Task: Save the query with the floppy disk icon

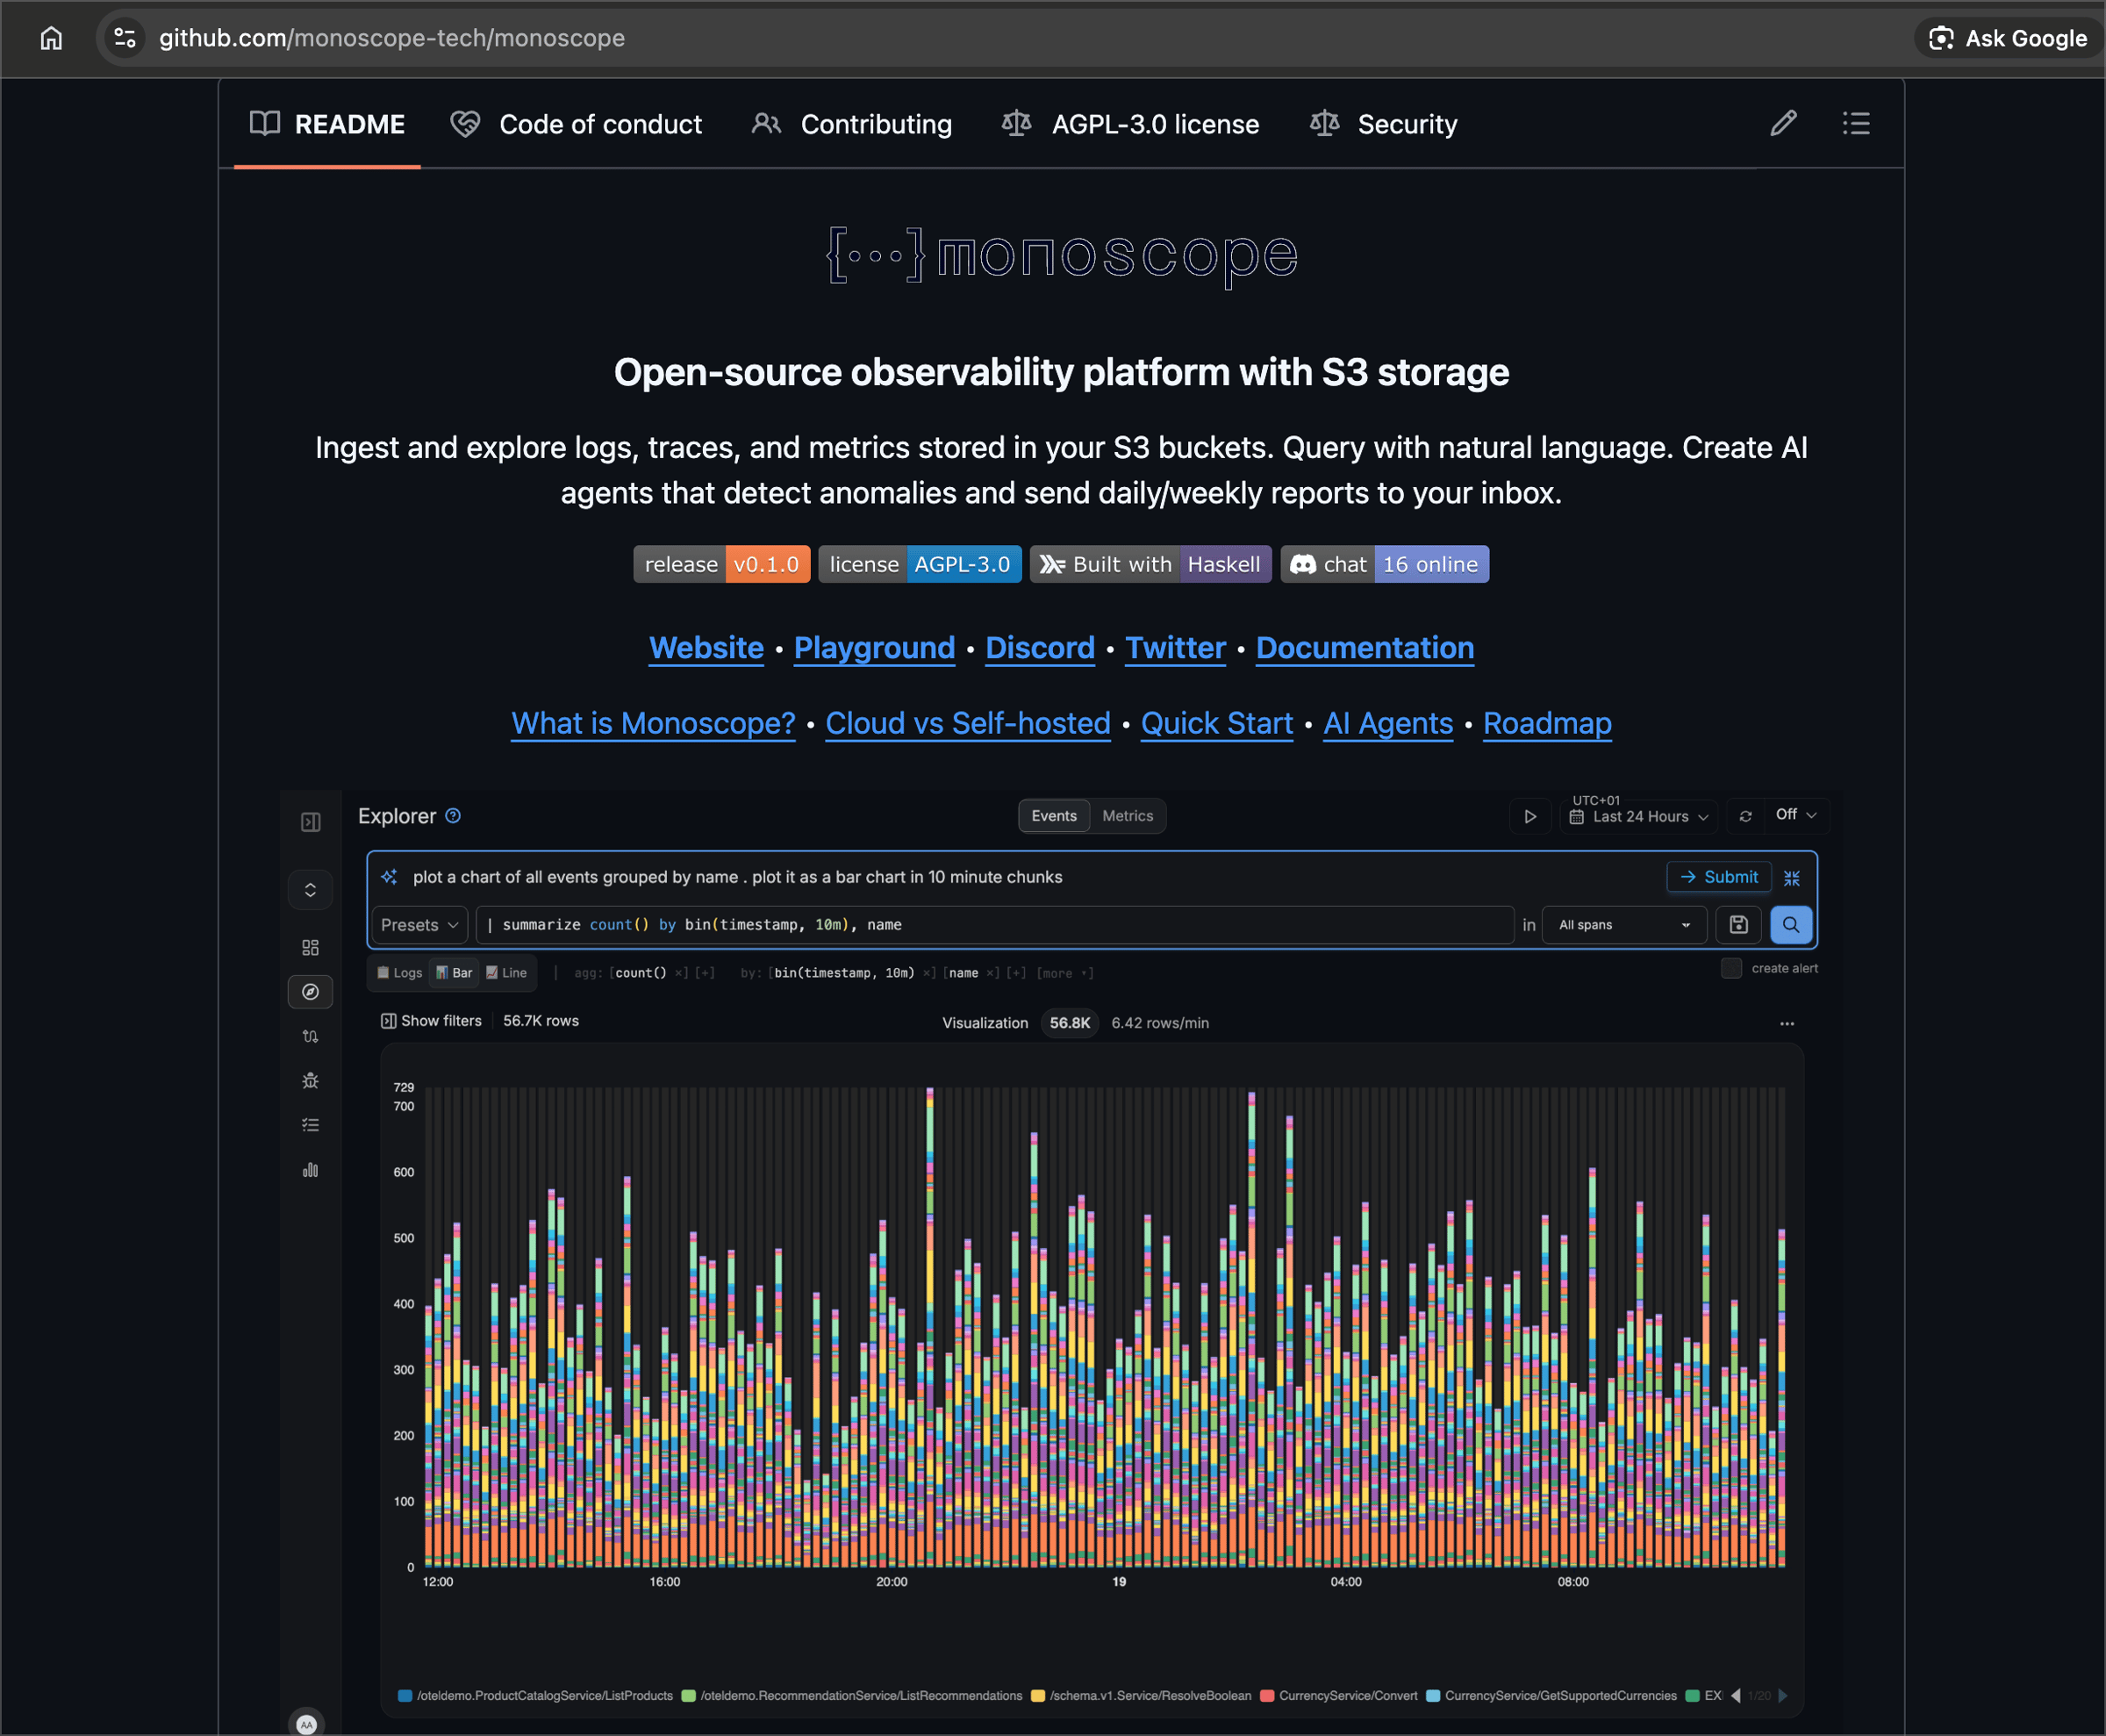Action: [1738, 925]
